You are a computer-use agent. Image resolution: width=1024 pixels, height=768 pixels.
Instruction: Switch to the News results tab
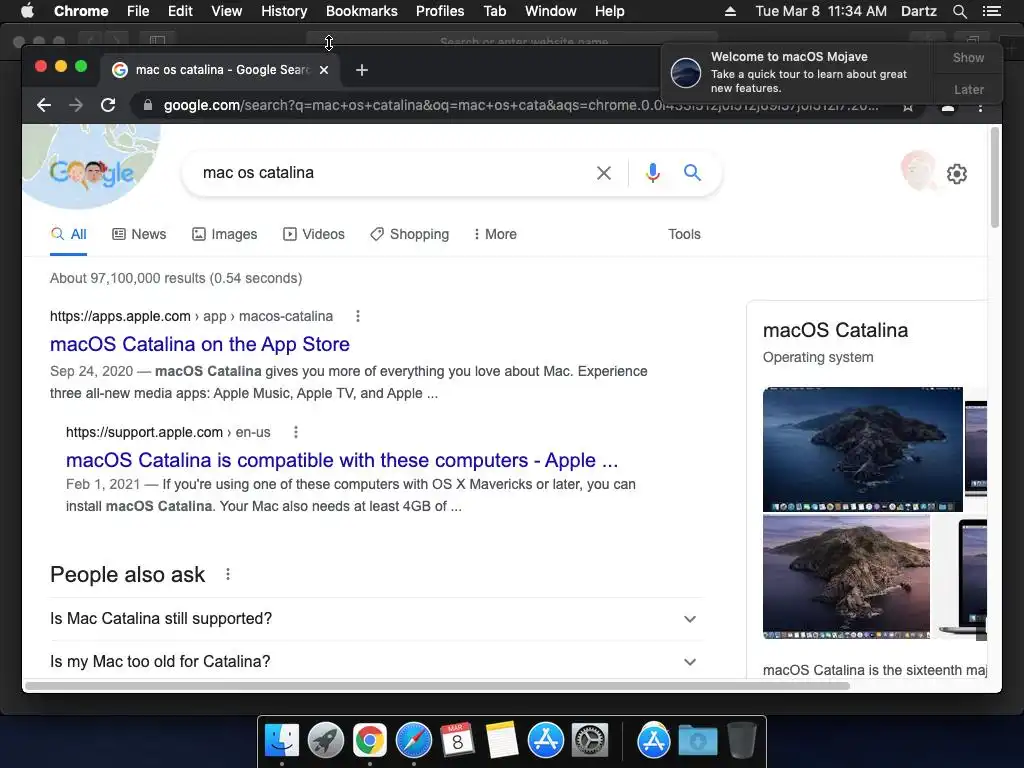coord(139,234)
